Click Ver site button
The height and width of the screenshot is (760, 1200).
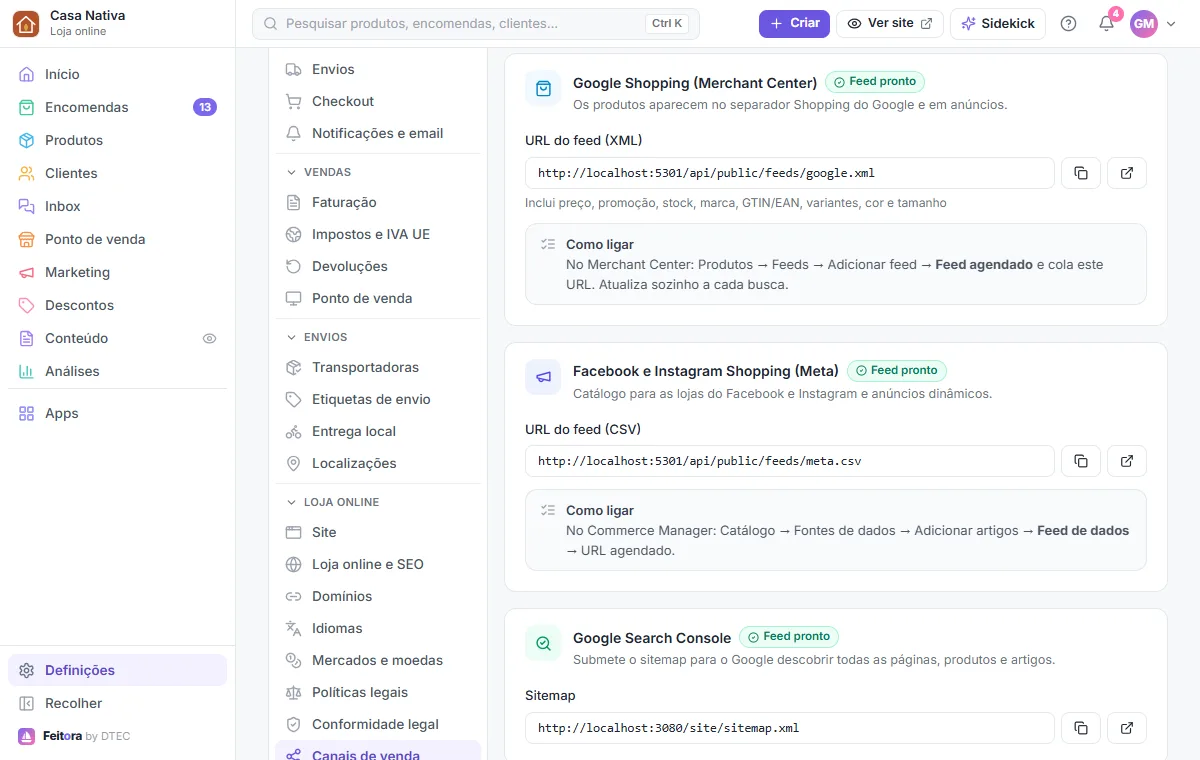point(890,23)
